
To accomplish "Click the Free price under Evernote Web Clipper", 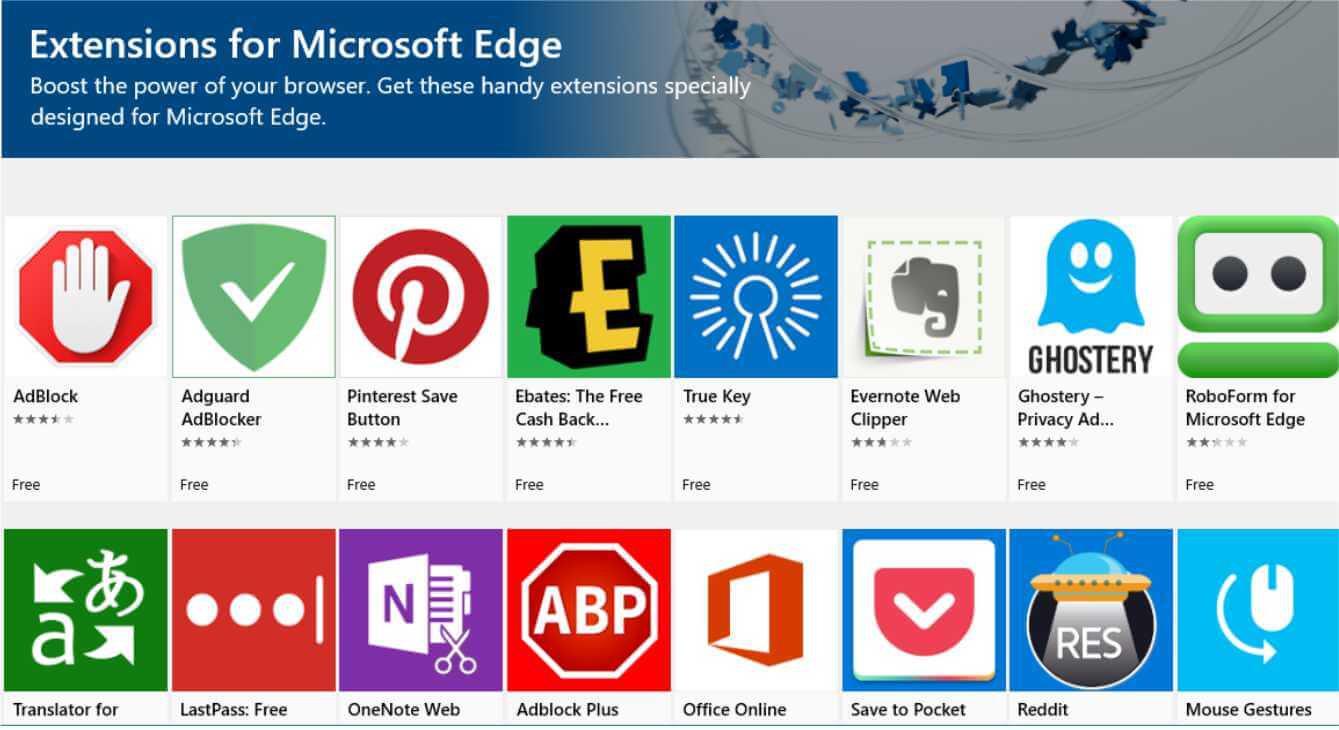I will [x=864, y=485].
